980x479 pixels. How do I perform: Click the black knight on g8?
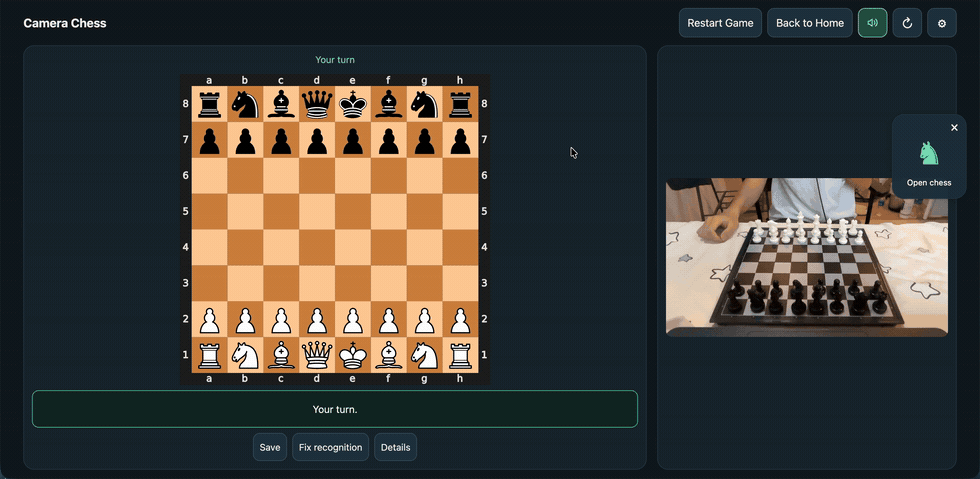[425, 104]
